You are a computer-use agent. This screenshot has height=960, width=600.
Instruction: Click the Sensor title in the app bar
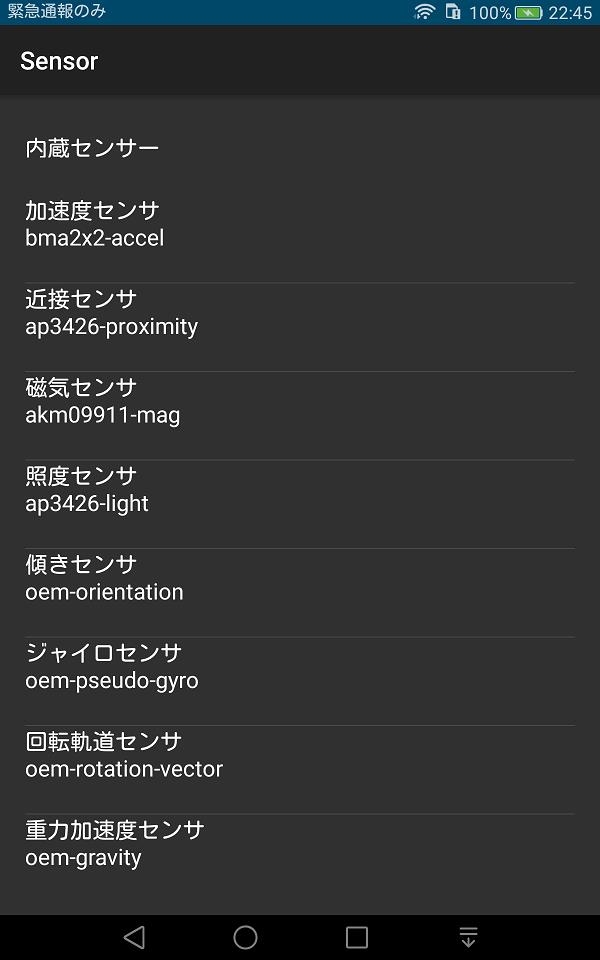point(59,61)
